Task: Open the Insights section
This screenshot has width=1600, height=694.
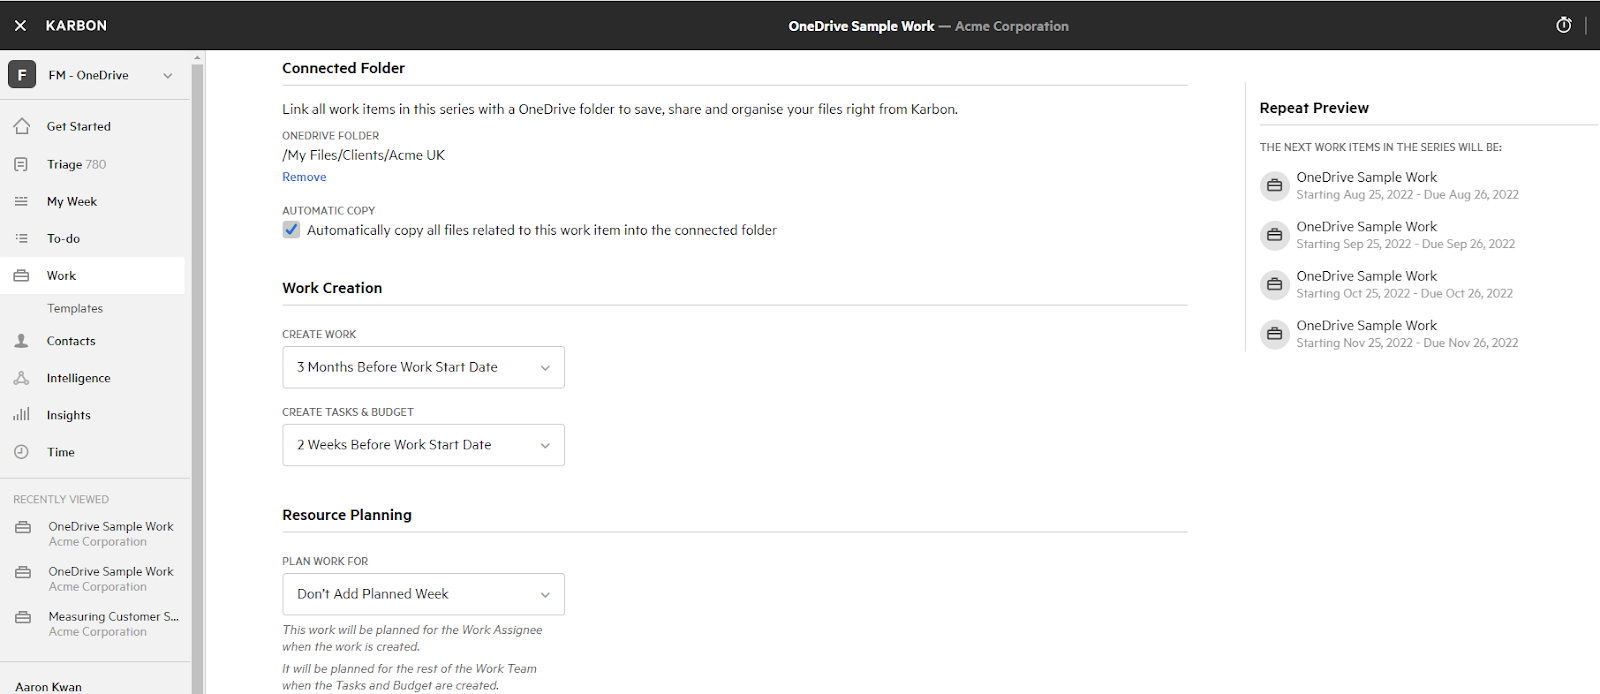Action: 68,415
